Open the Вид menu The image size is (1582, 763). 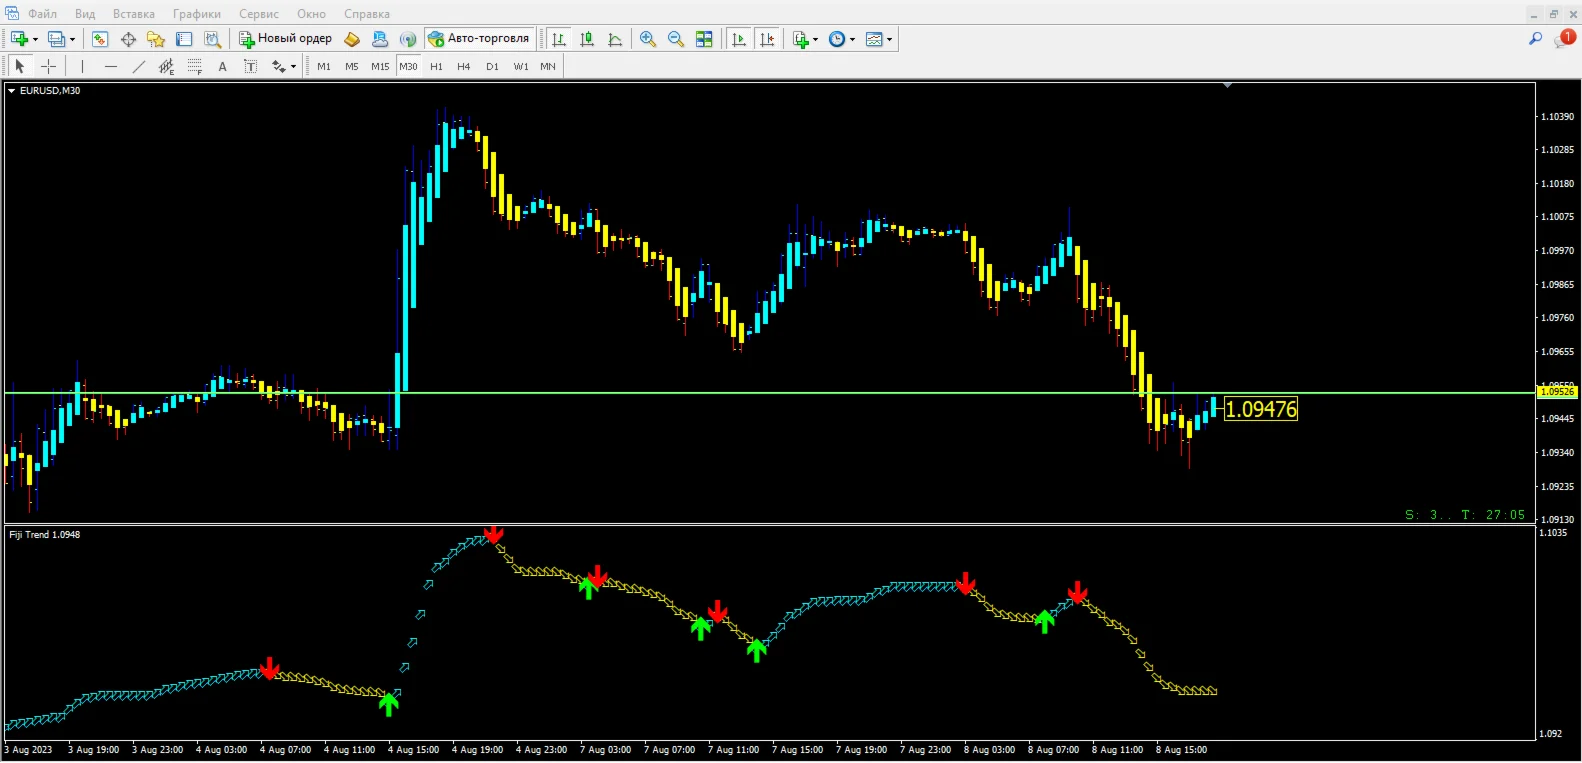click(x=85, y=14)
